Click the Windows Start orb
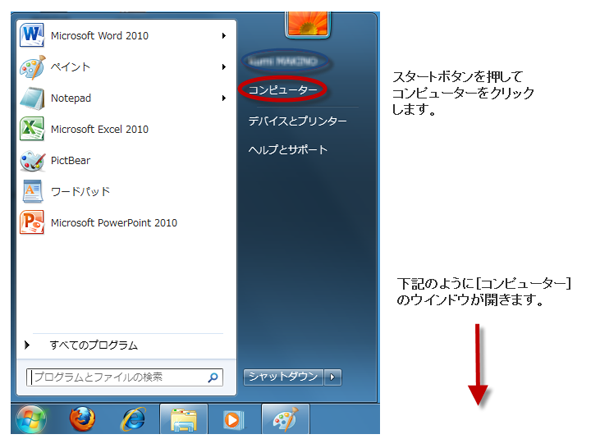 coord(31,419)
